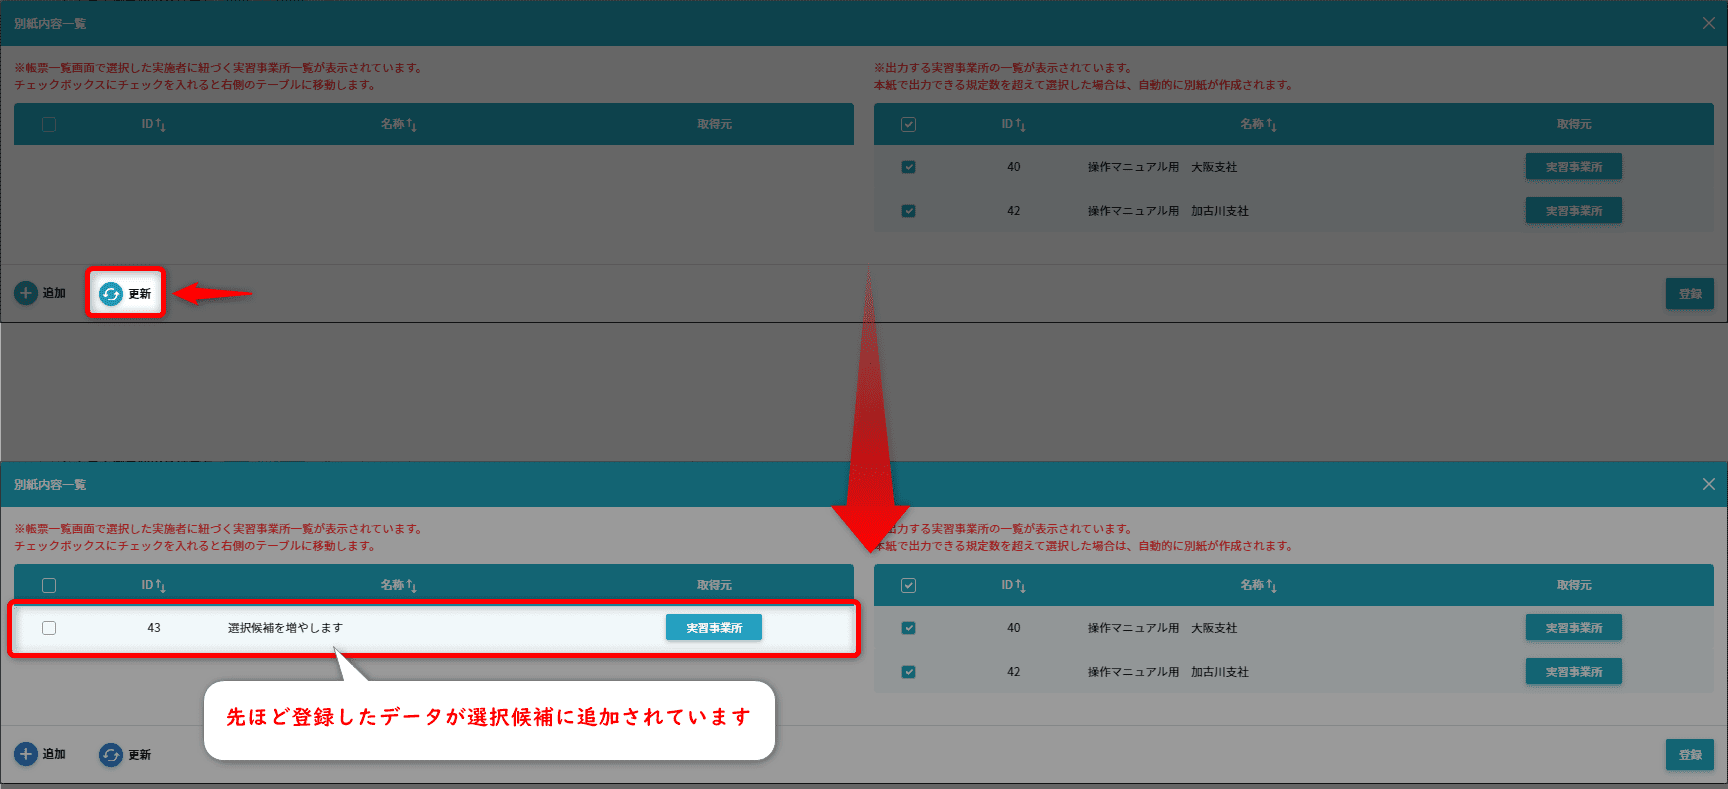This screenshot has width=1728, height=789.
Task: Sort by 名称 in upper left empty table
Action: click(398, 124)
